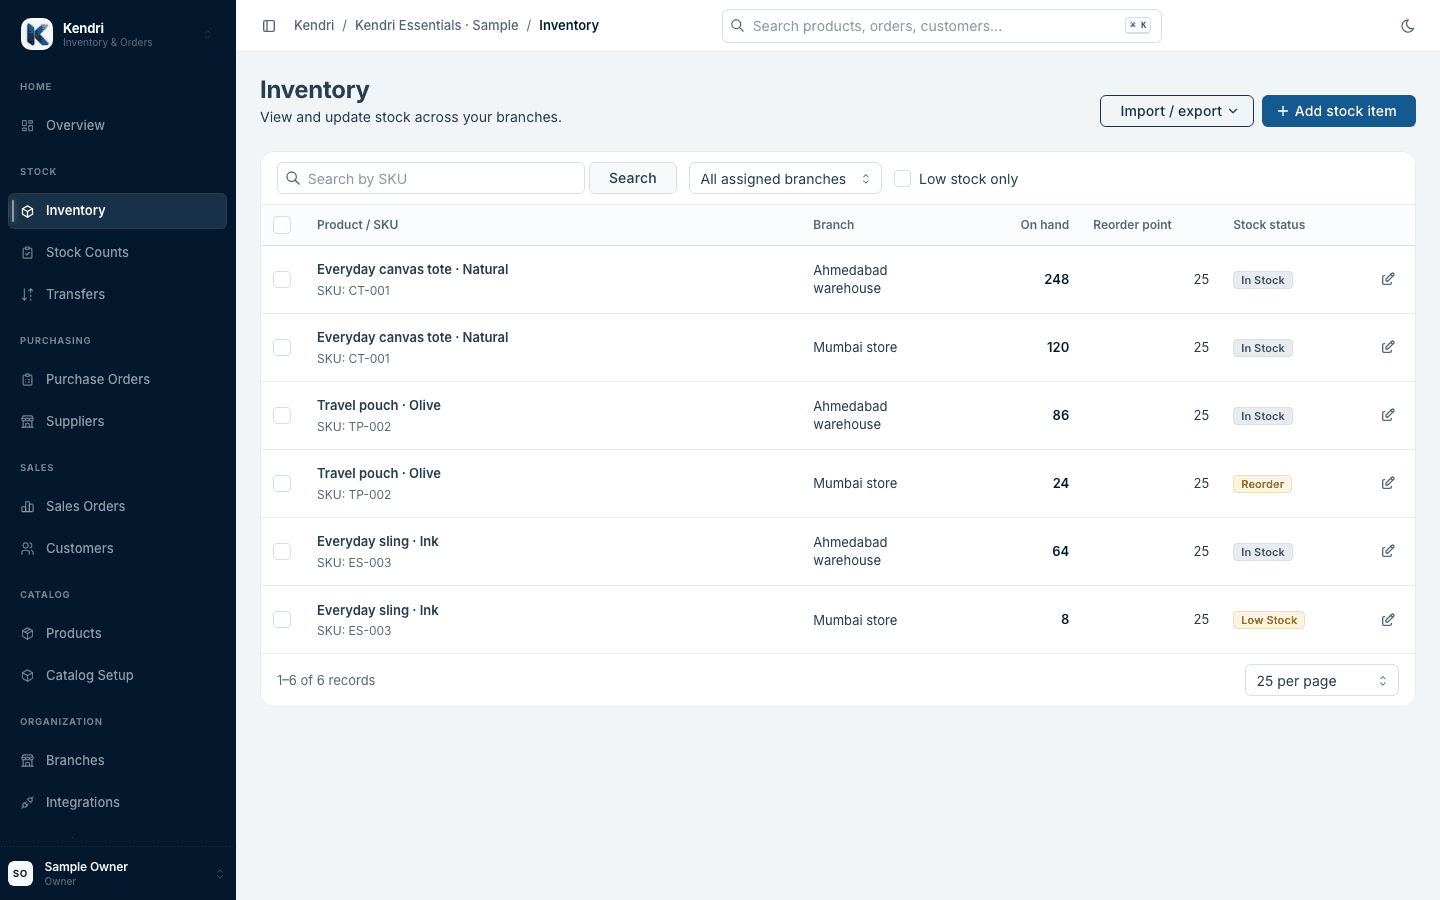Edit TP-002 Ahmedabad warehouse stock row

tap(1388, 415)
